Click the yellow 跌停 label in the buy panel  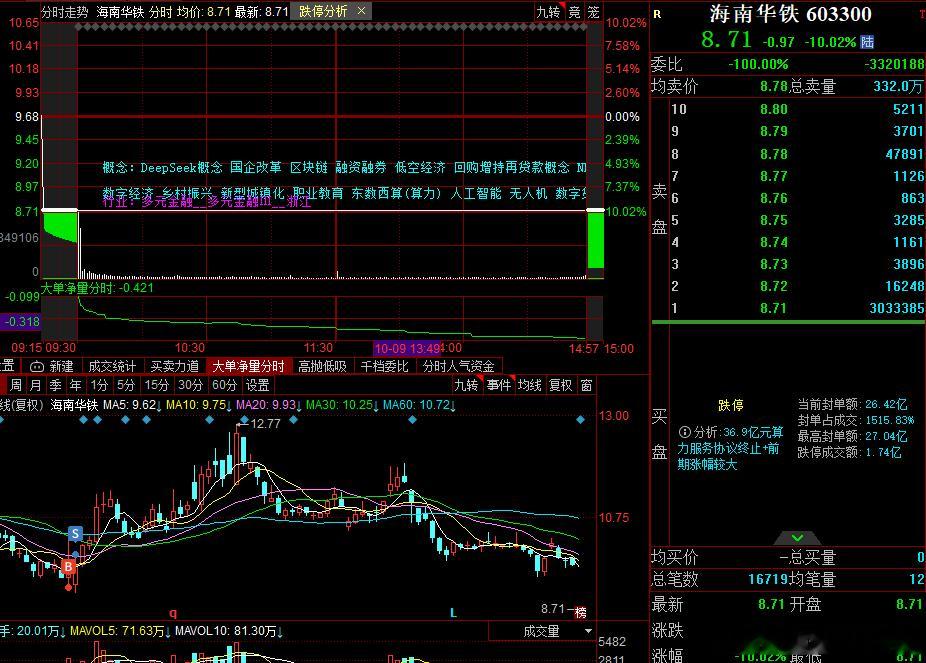[731, 406]
